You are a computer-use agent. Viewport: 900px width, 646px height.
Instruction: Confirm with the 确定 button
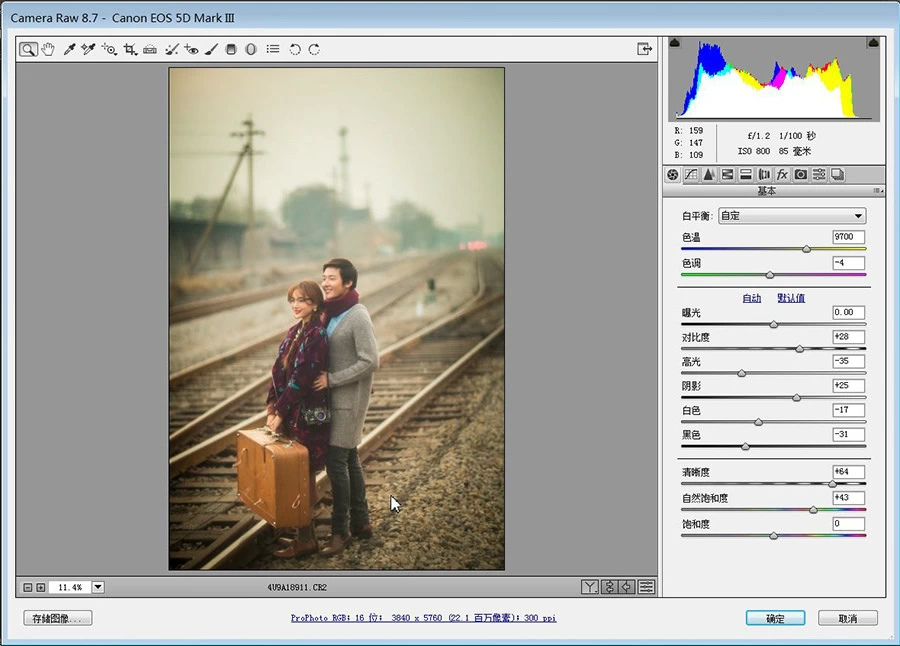click(775, 618)
